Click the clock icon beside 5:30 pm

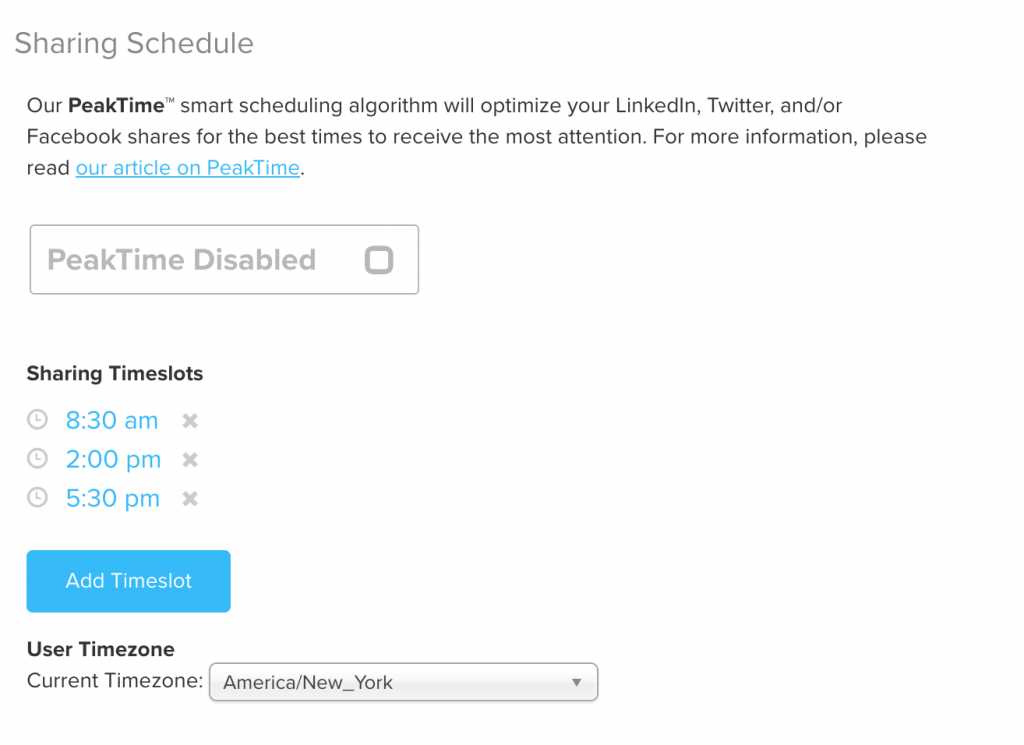(x=37, y=498)
